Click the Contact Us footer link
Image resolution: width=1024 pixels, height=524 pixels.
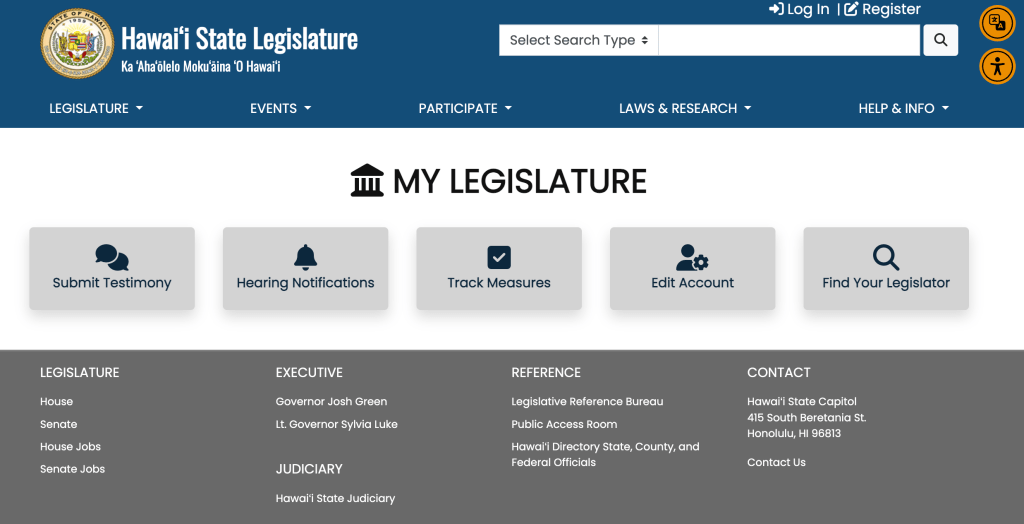[x=776, y=463]
